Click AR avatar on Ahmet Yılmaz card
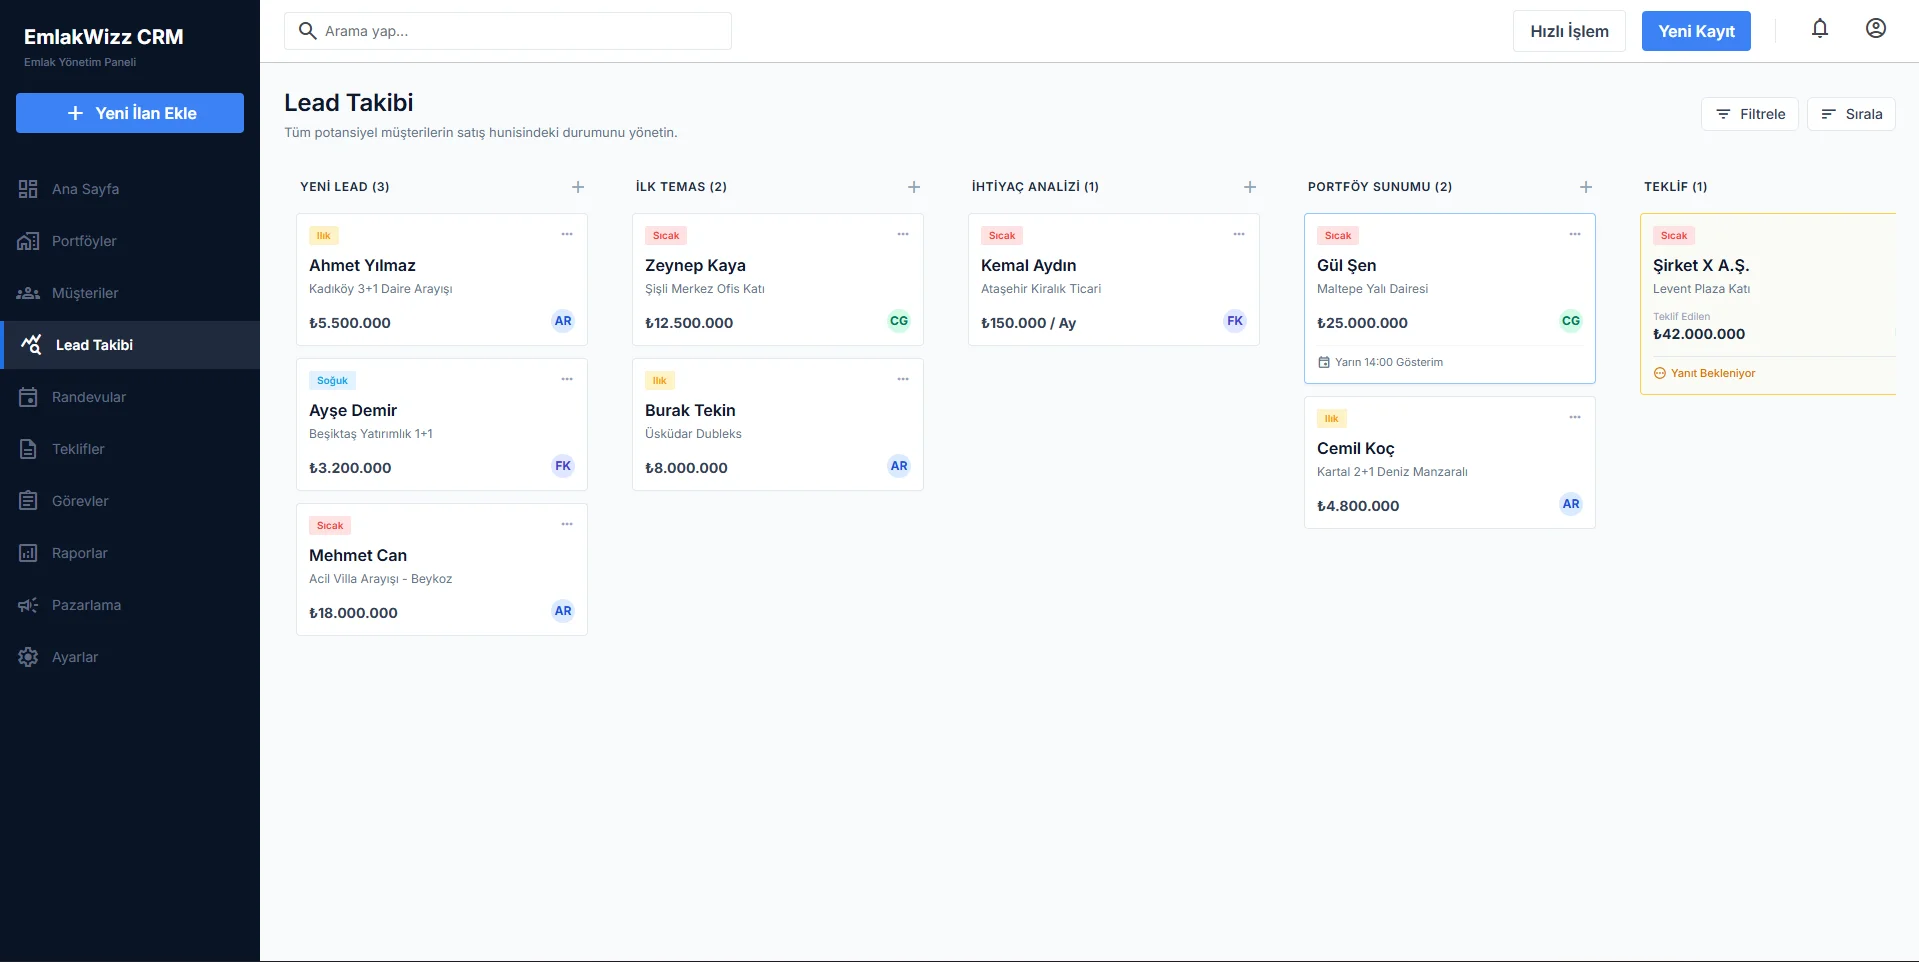1919x962 pixels. 563,321
